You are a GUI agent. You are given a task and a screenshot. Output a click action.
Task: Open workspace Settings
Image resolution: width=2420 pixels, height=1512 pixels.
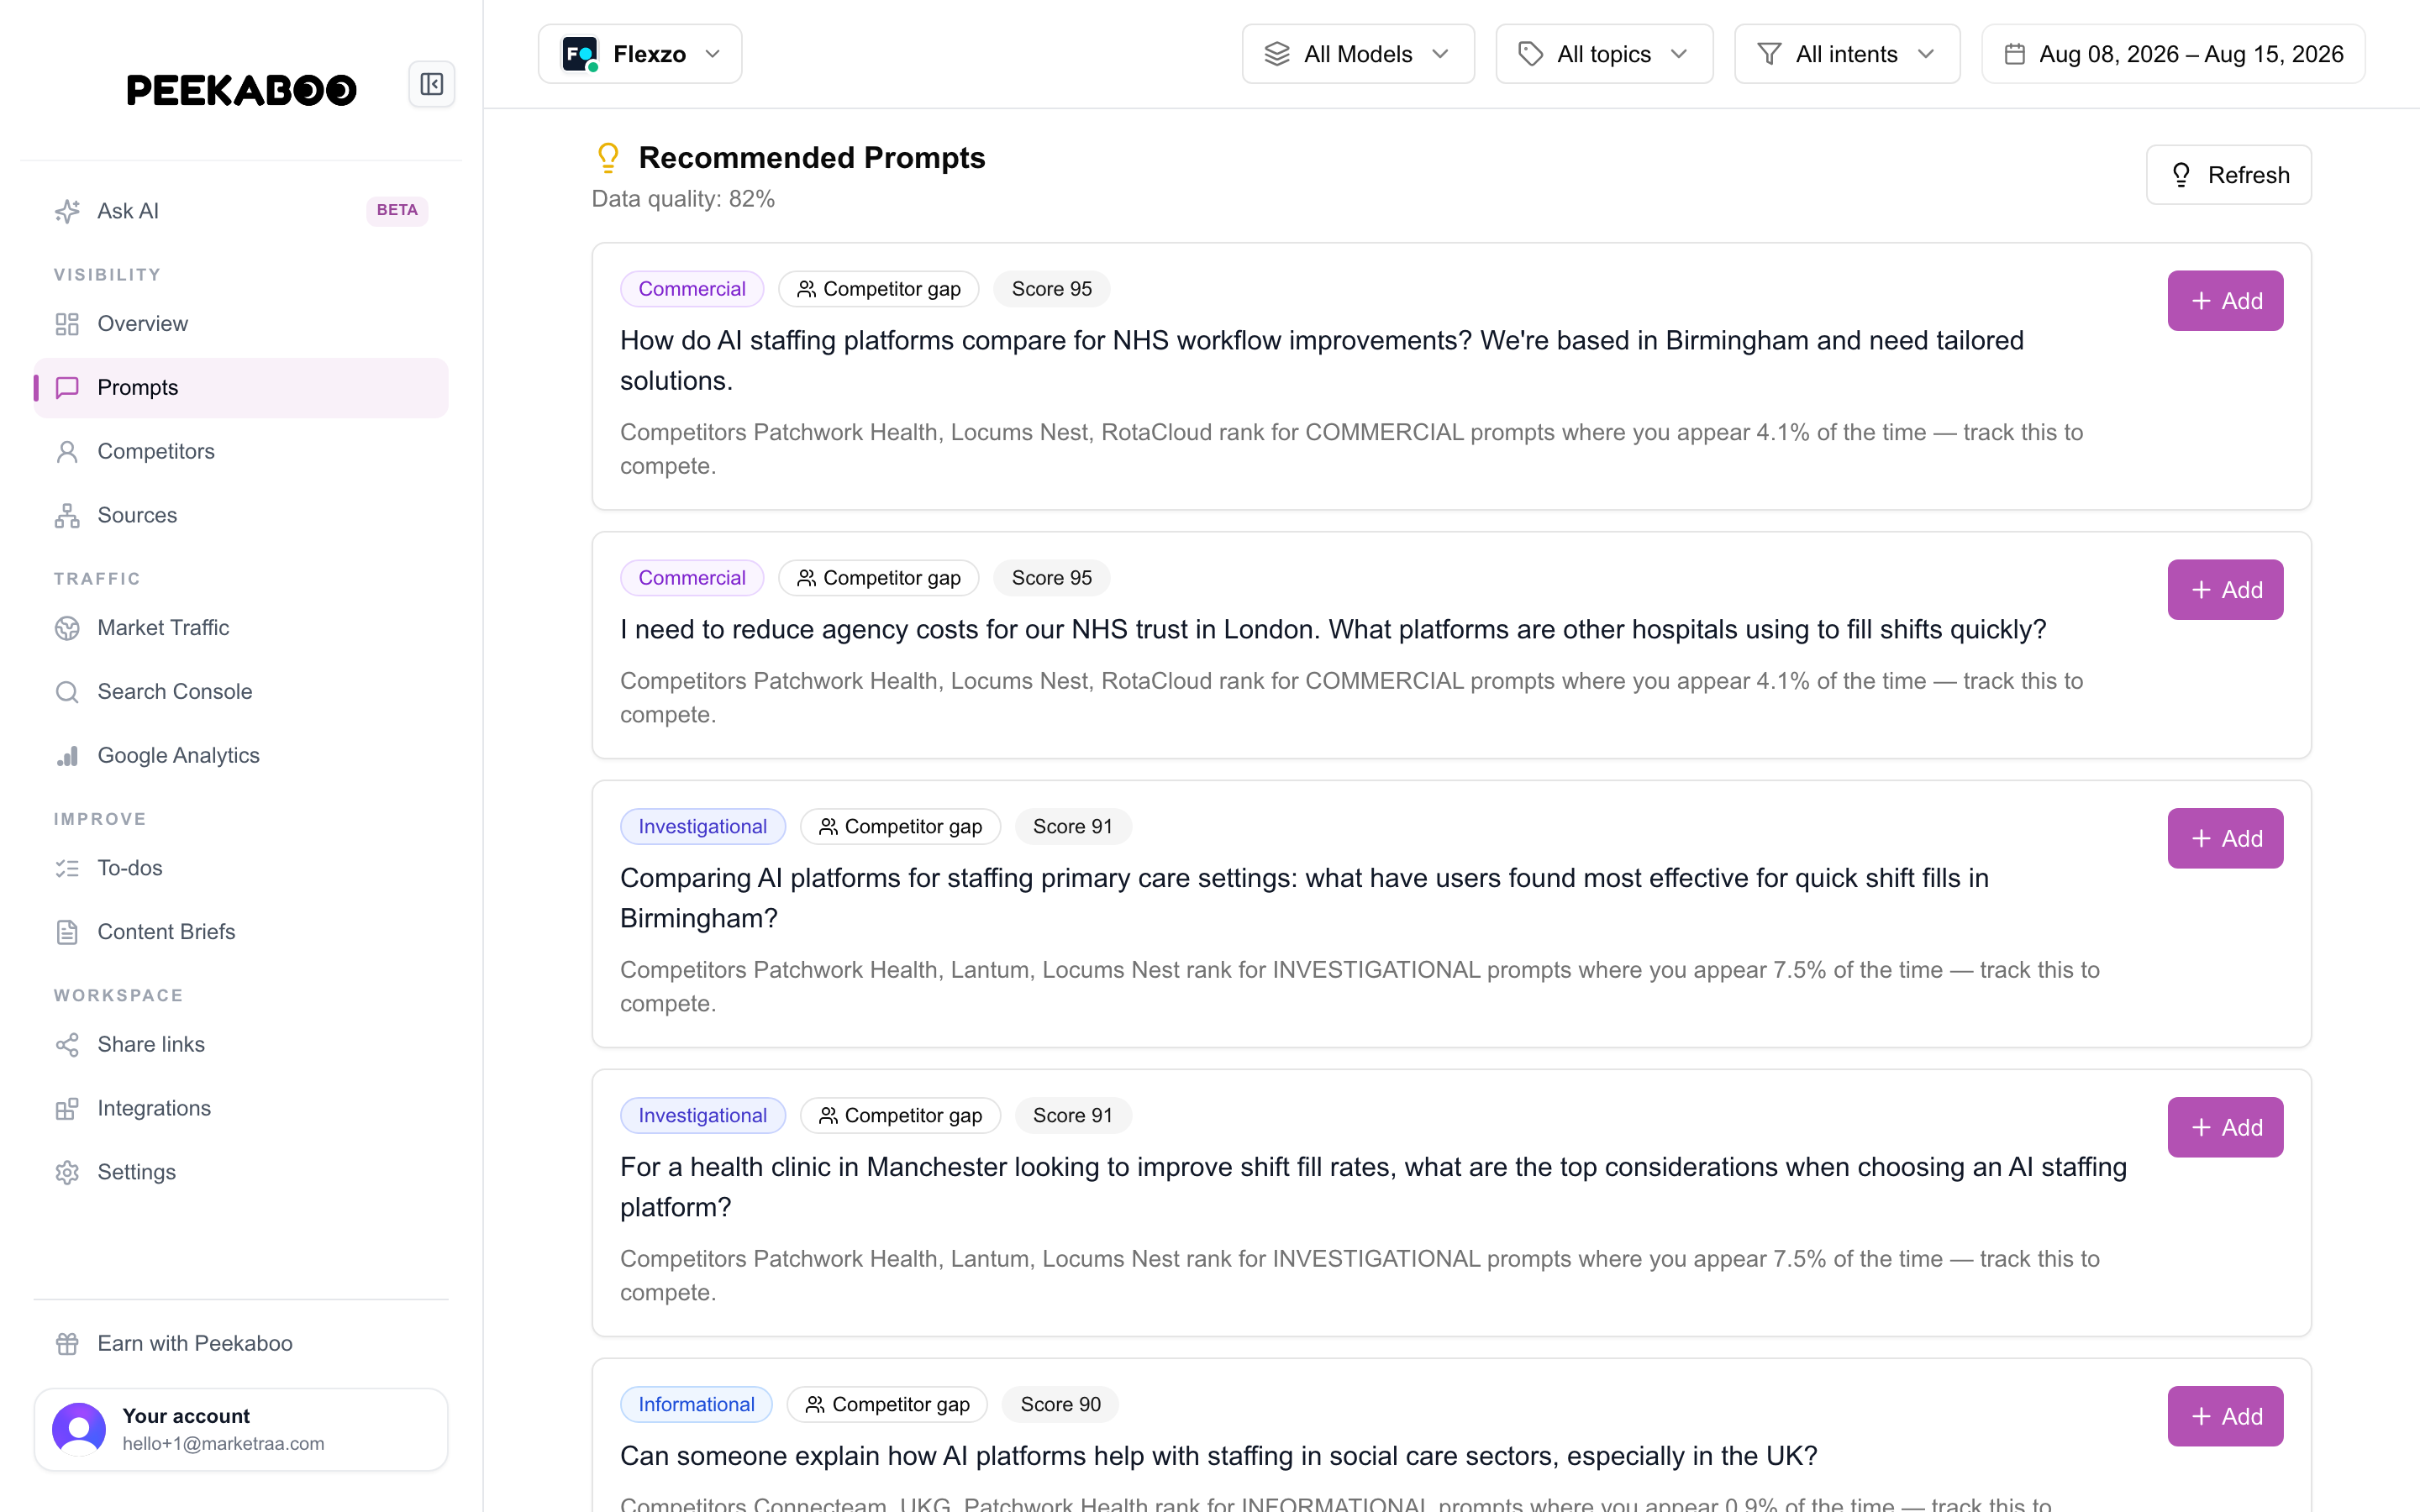[x=241, y=1173]
